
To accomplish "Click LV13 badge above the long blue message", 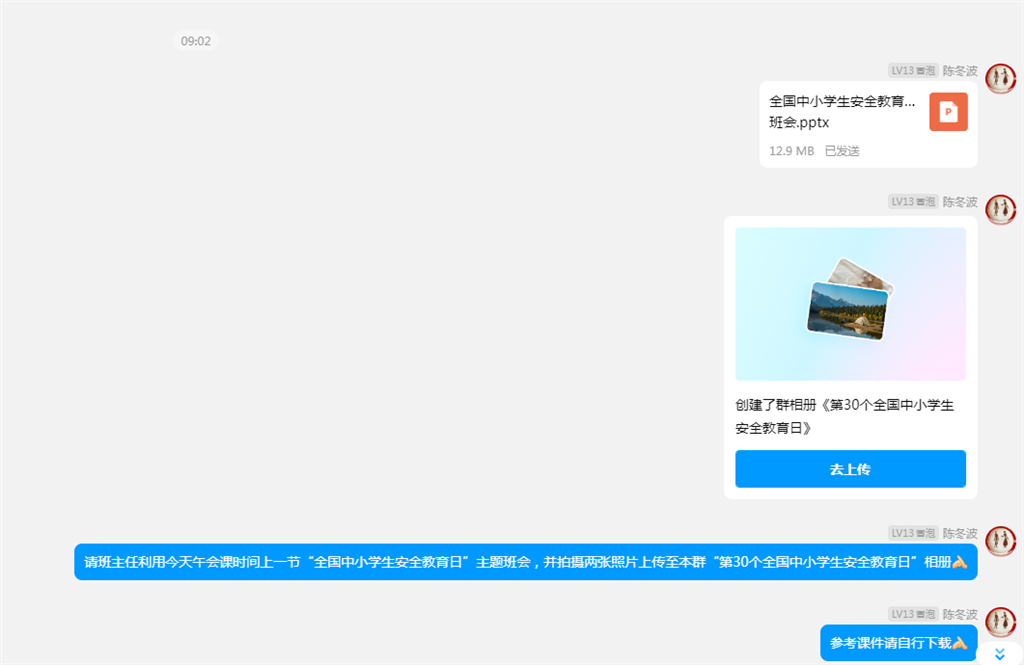I will coord(913,533).
